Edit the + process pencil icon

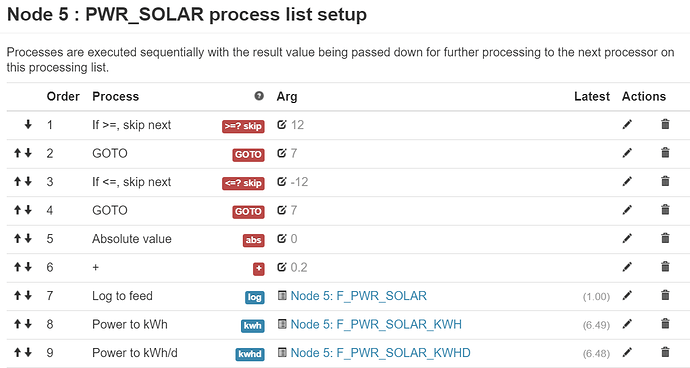(627, 267)
